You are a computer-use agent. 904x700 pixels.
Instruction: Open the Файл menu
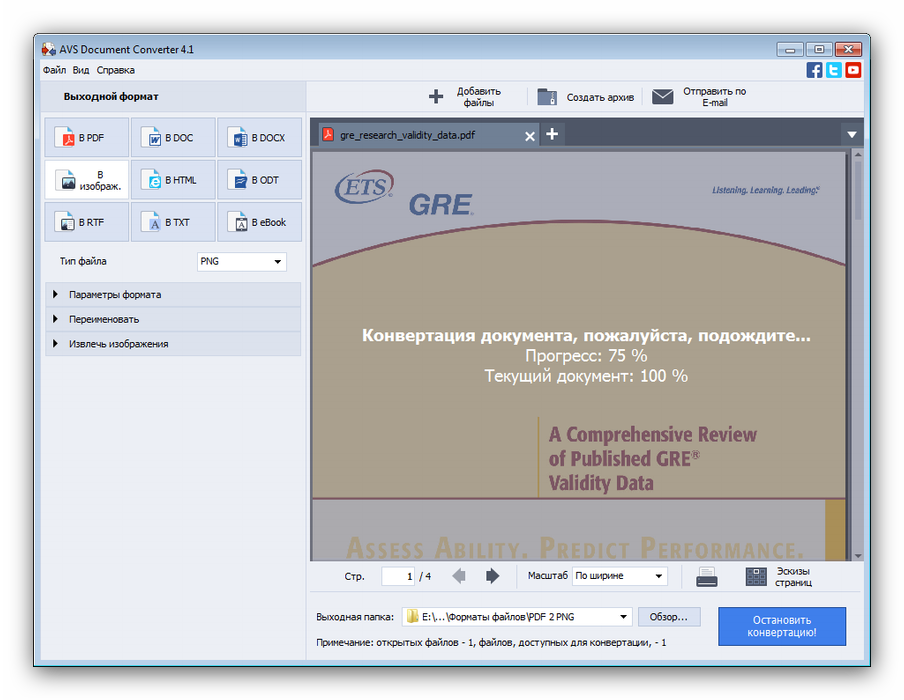pyautogui.click(x=54, y=70)
